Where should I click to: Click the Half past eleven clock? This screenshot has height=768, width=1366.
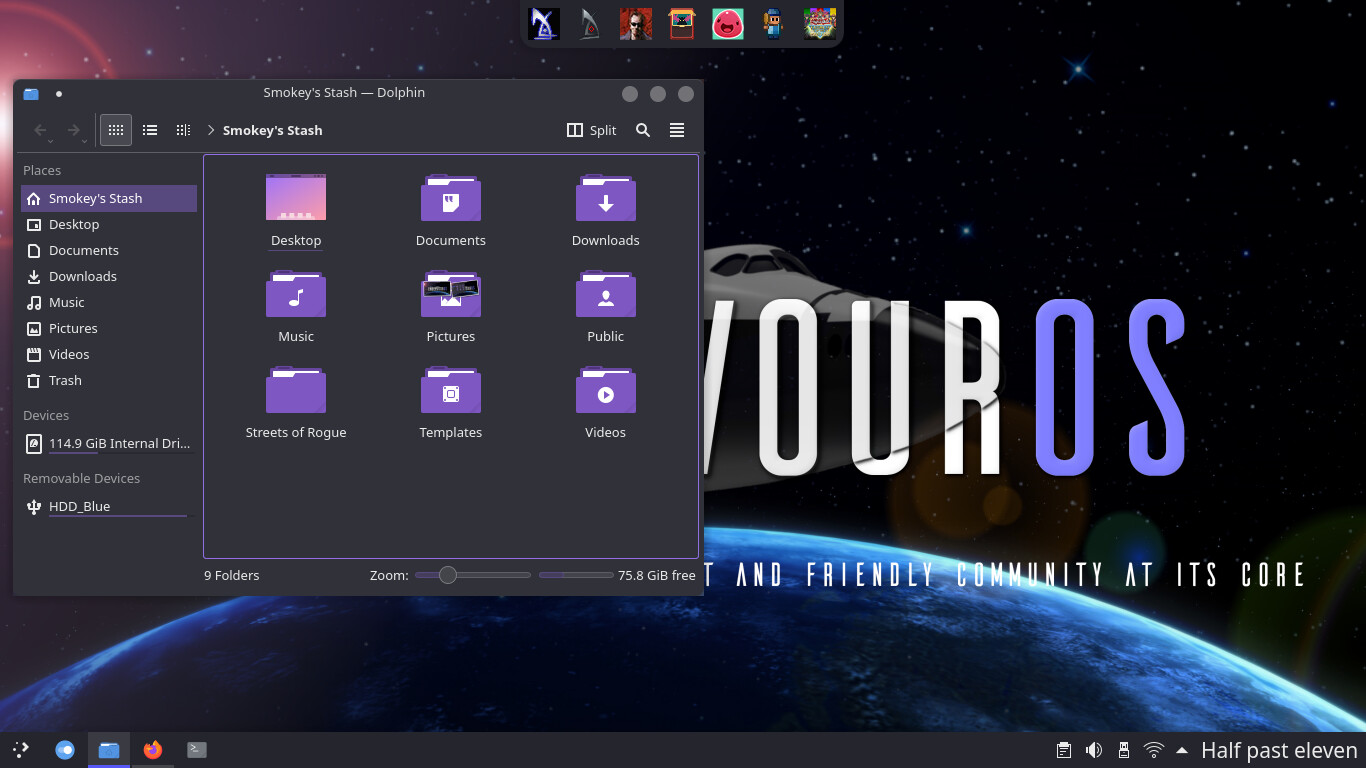[x=1279, y=750]
